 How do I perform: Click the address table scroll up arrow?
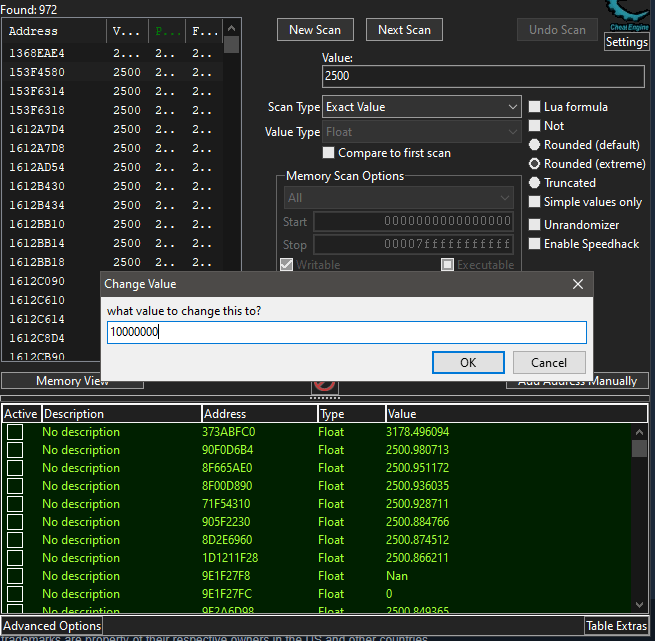pyautogui.click(x=639, y=432)
